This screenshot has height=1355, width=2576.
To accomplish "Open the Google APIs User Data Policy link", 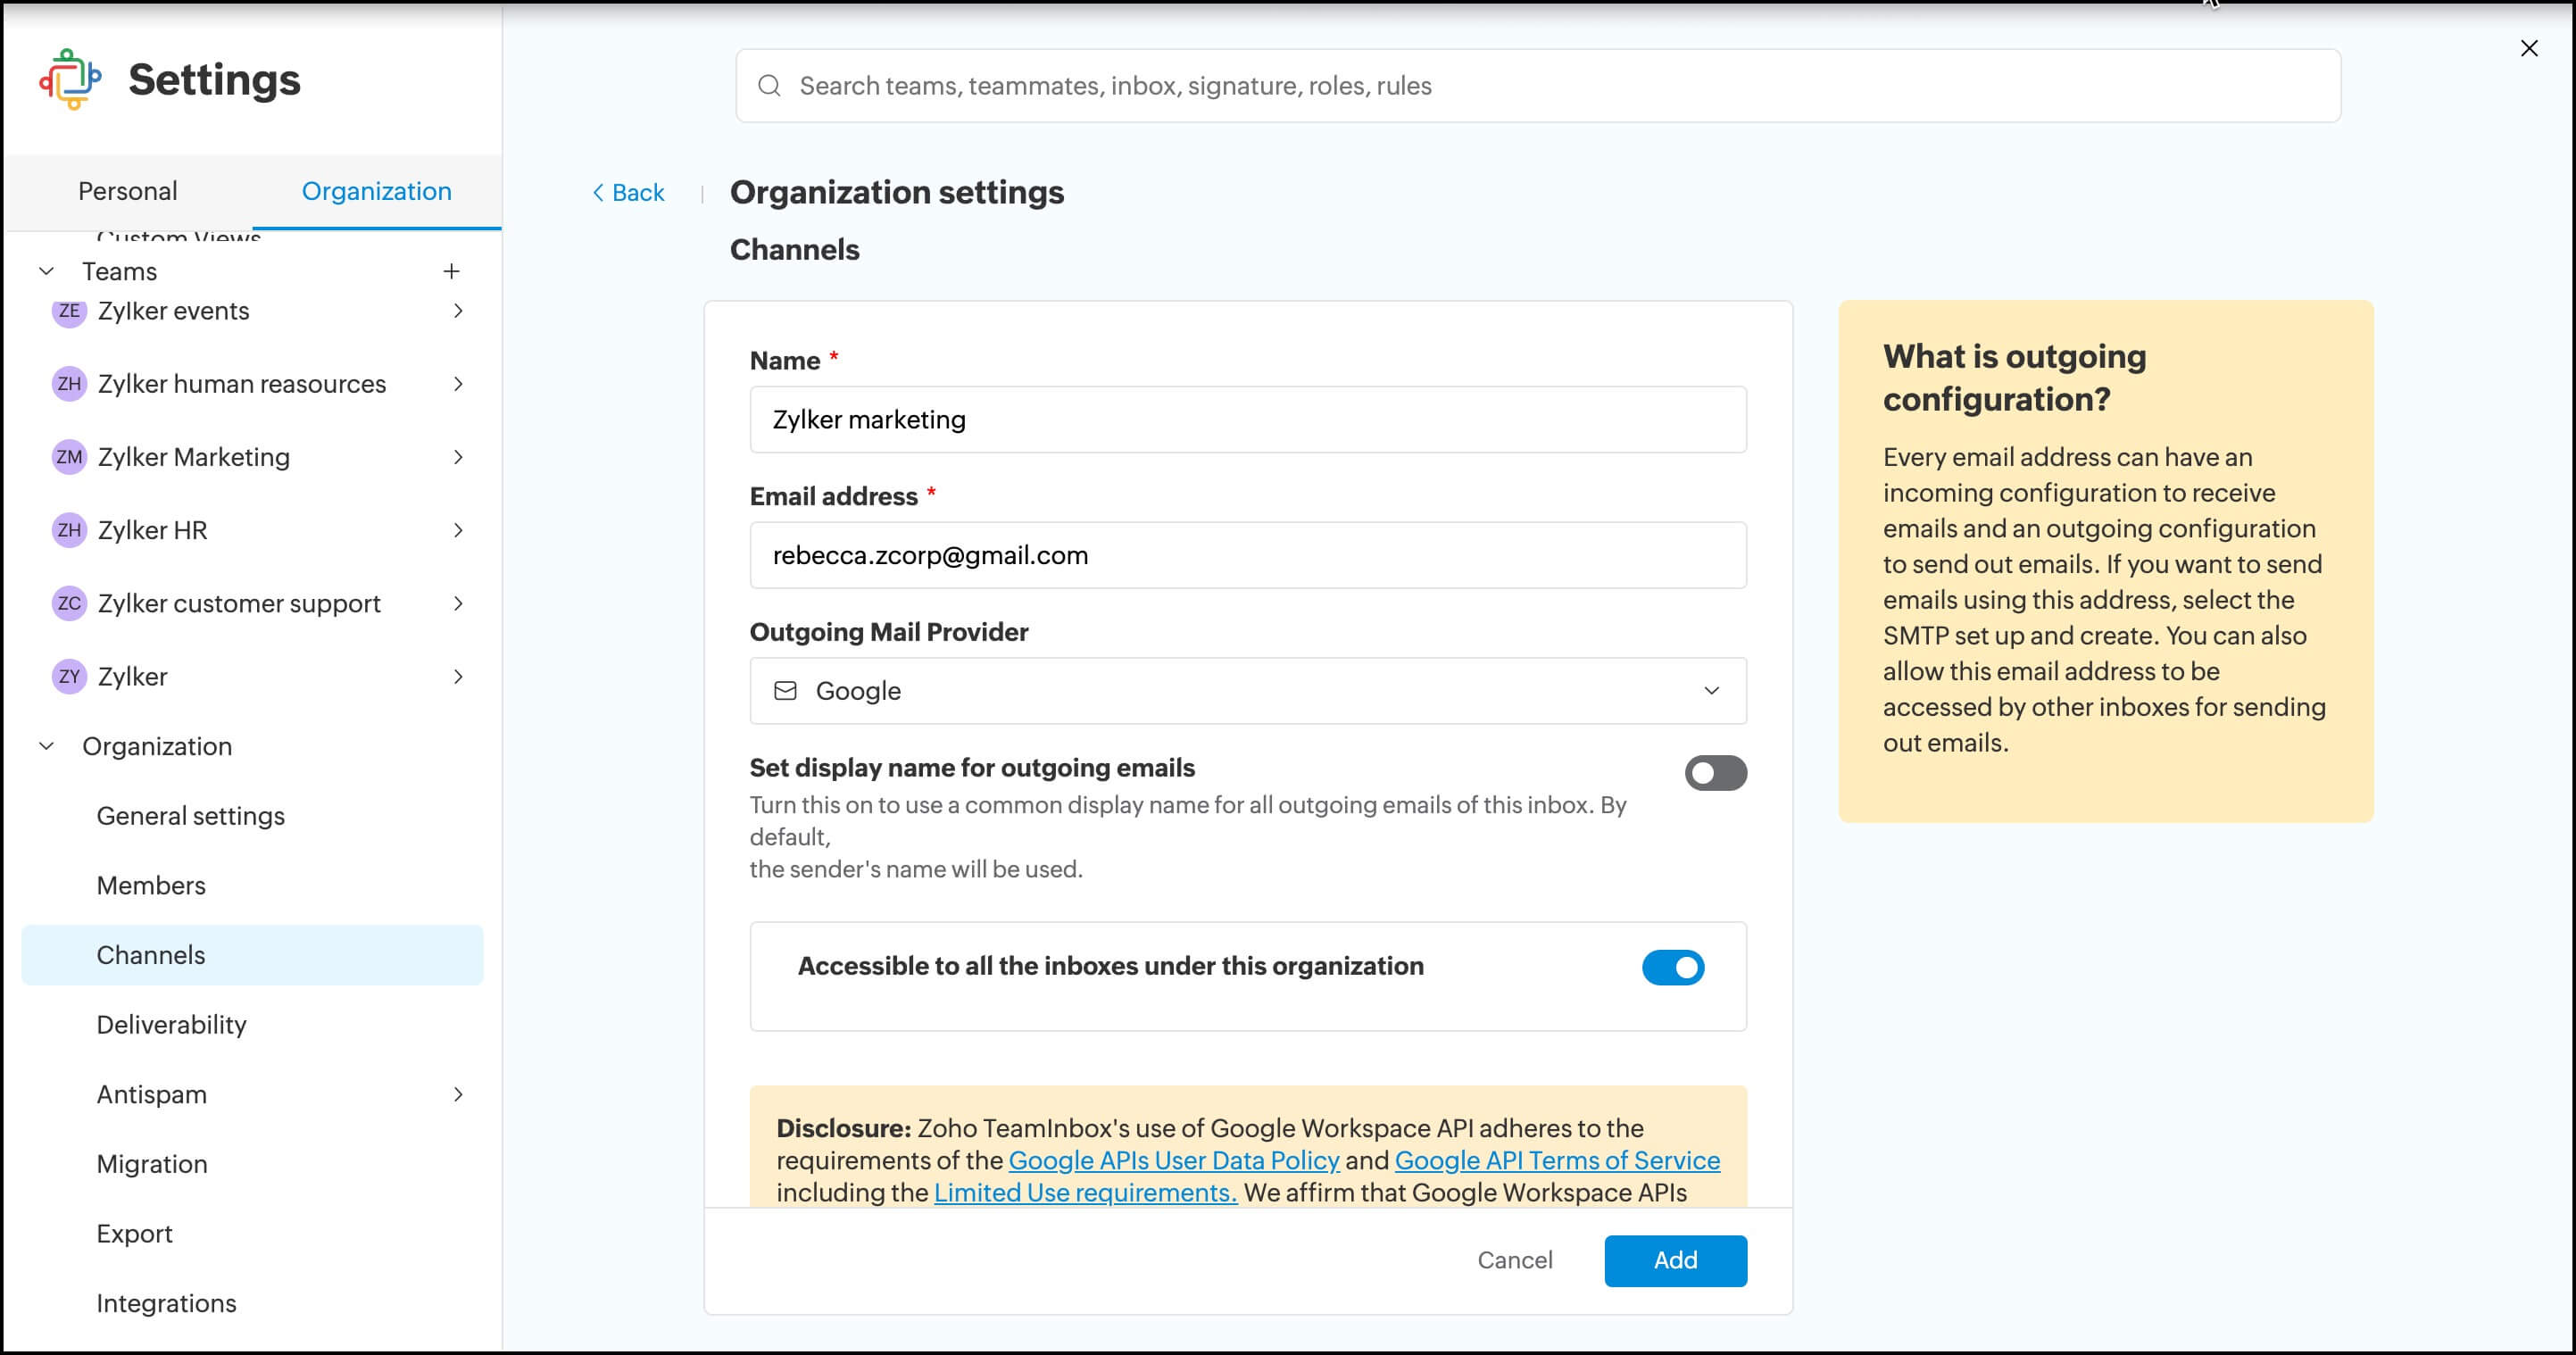I will pyautogui.click(x=1174, y=1160).
